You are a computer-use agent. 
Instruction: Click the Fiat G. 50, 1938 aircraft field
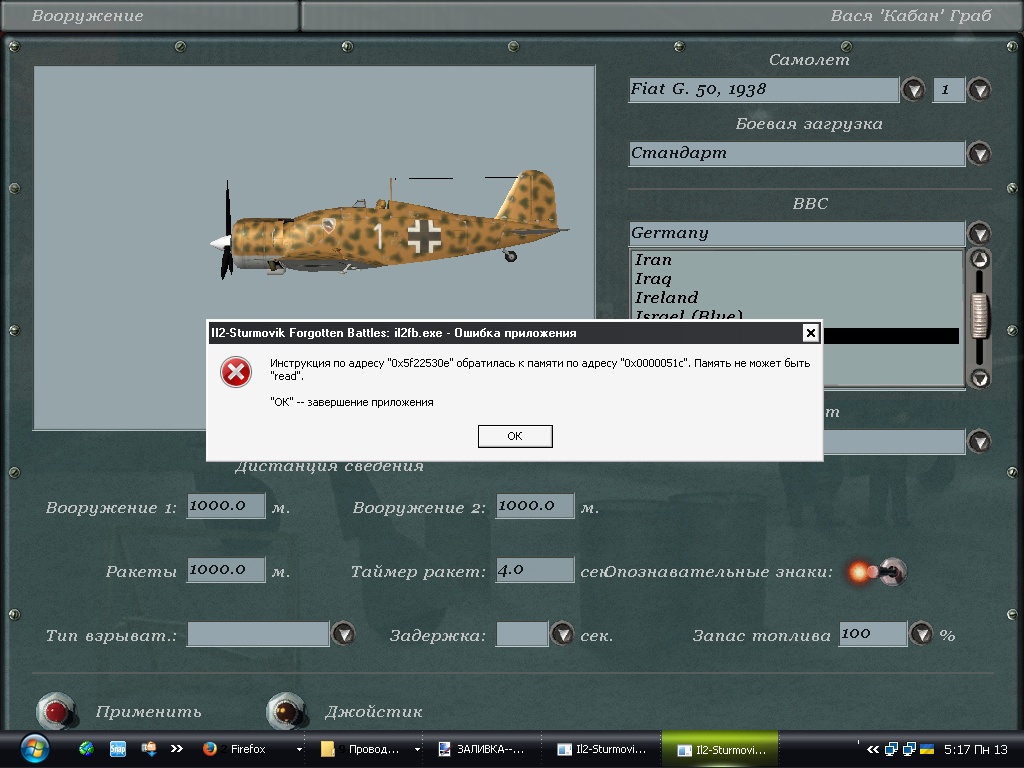(763, 89)
